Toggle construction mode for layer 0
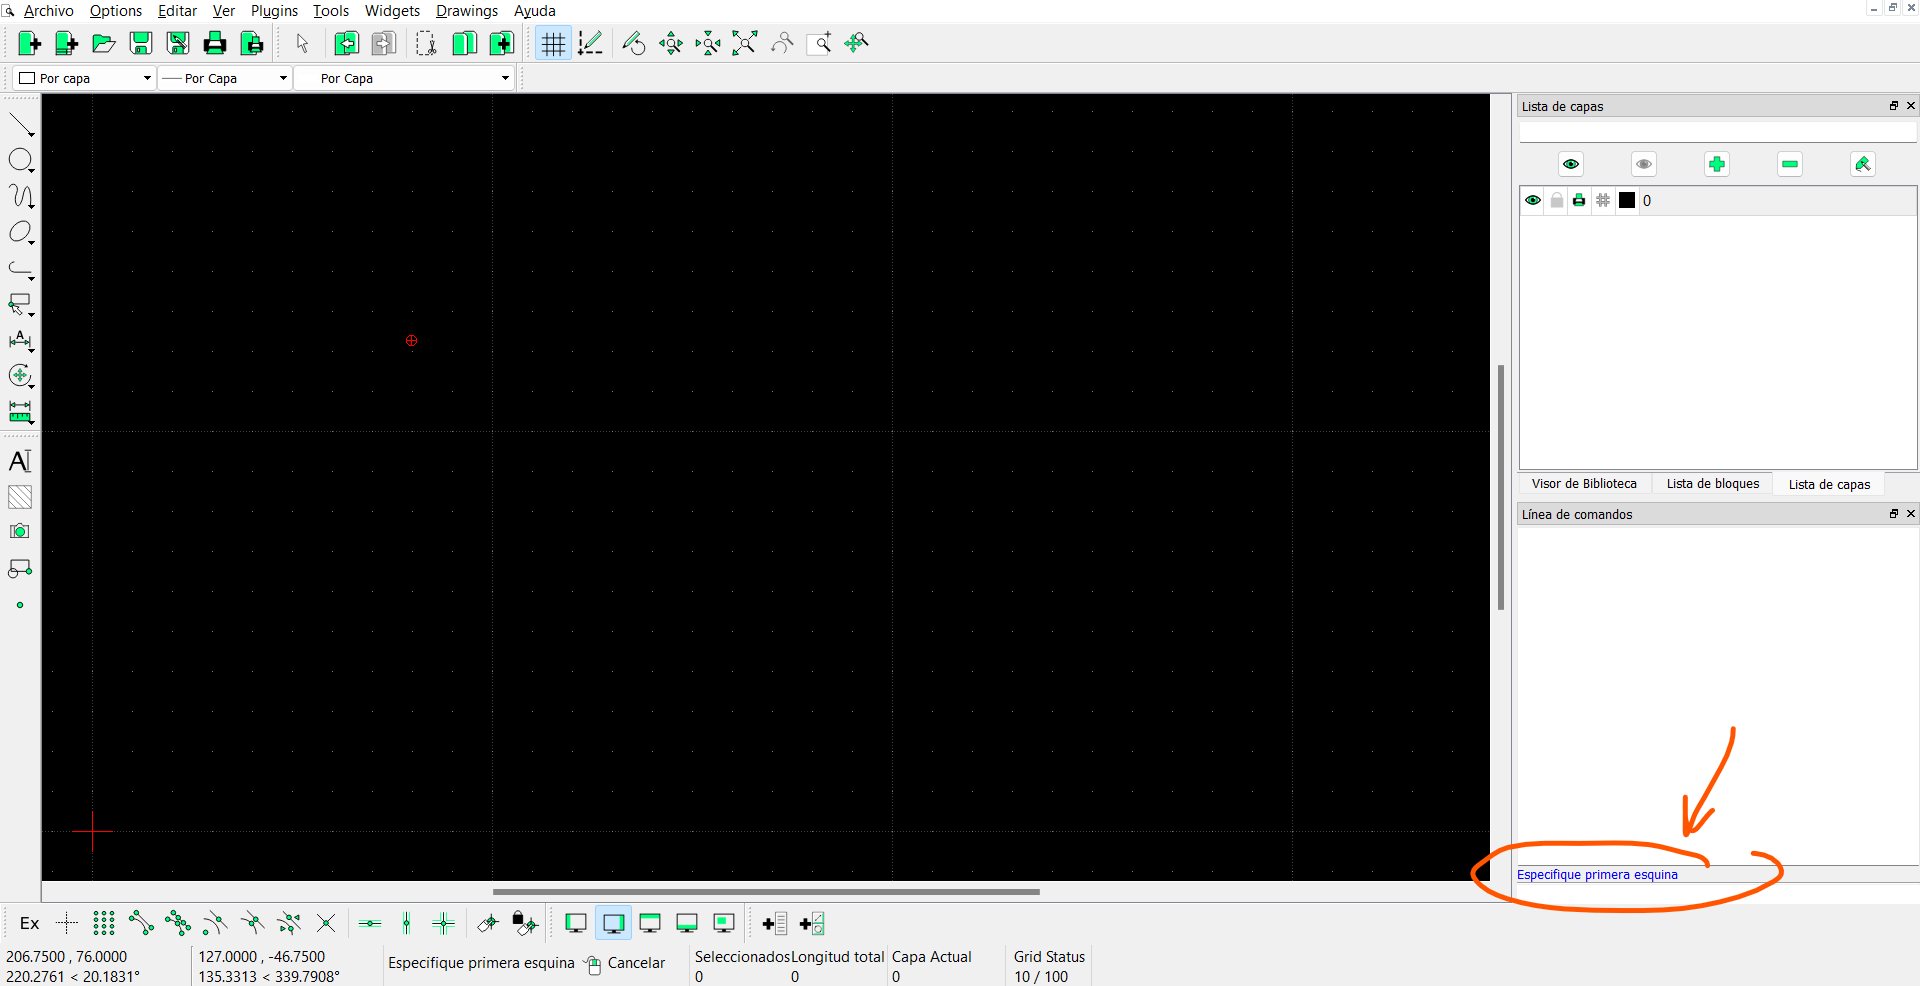The width and height of the screenshot is (1920, 986). pos(1603,201)
